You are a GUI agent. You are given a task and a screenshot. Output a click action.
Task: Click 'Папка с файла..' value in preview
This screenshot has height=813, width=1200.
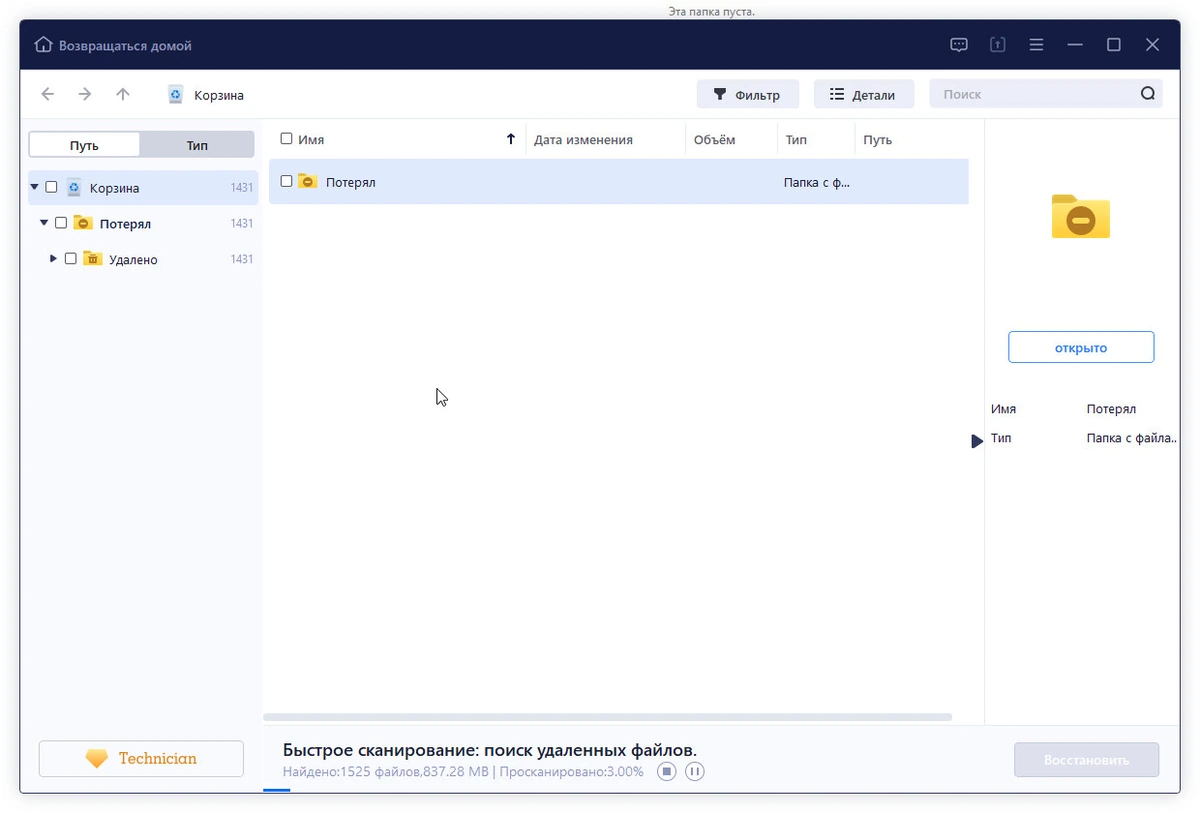tap(1132, 438)
